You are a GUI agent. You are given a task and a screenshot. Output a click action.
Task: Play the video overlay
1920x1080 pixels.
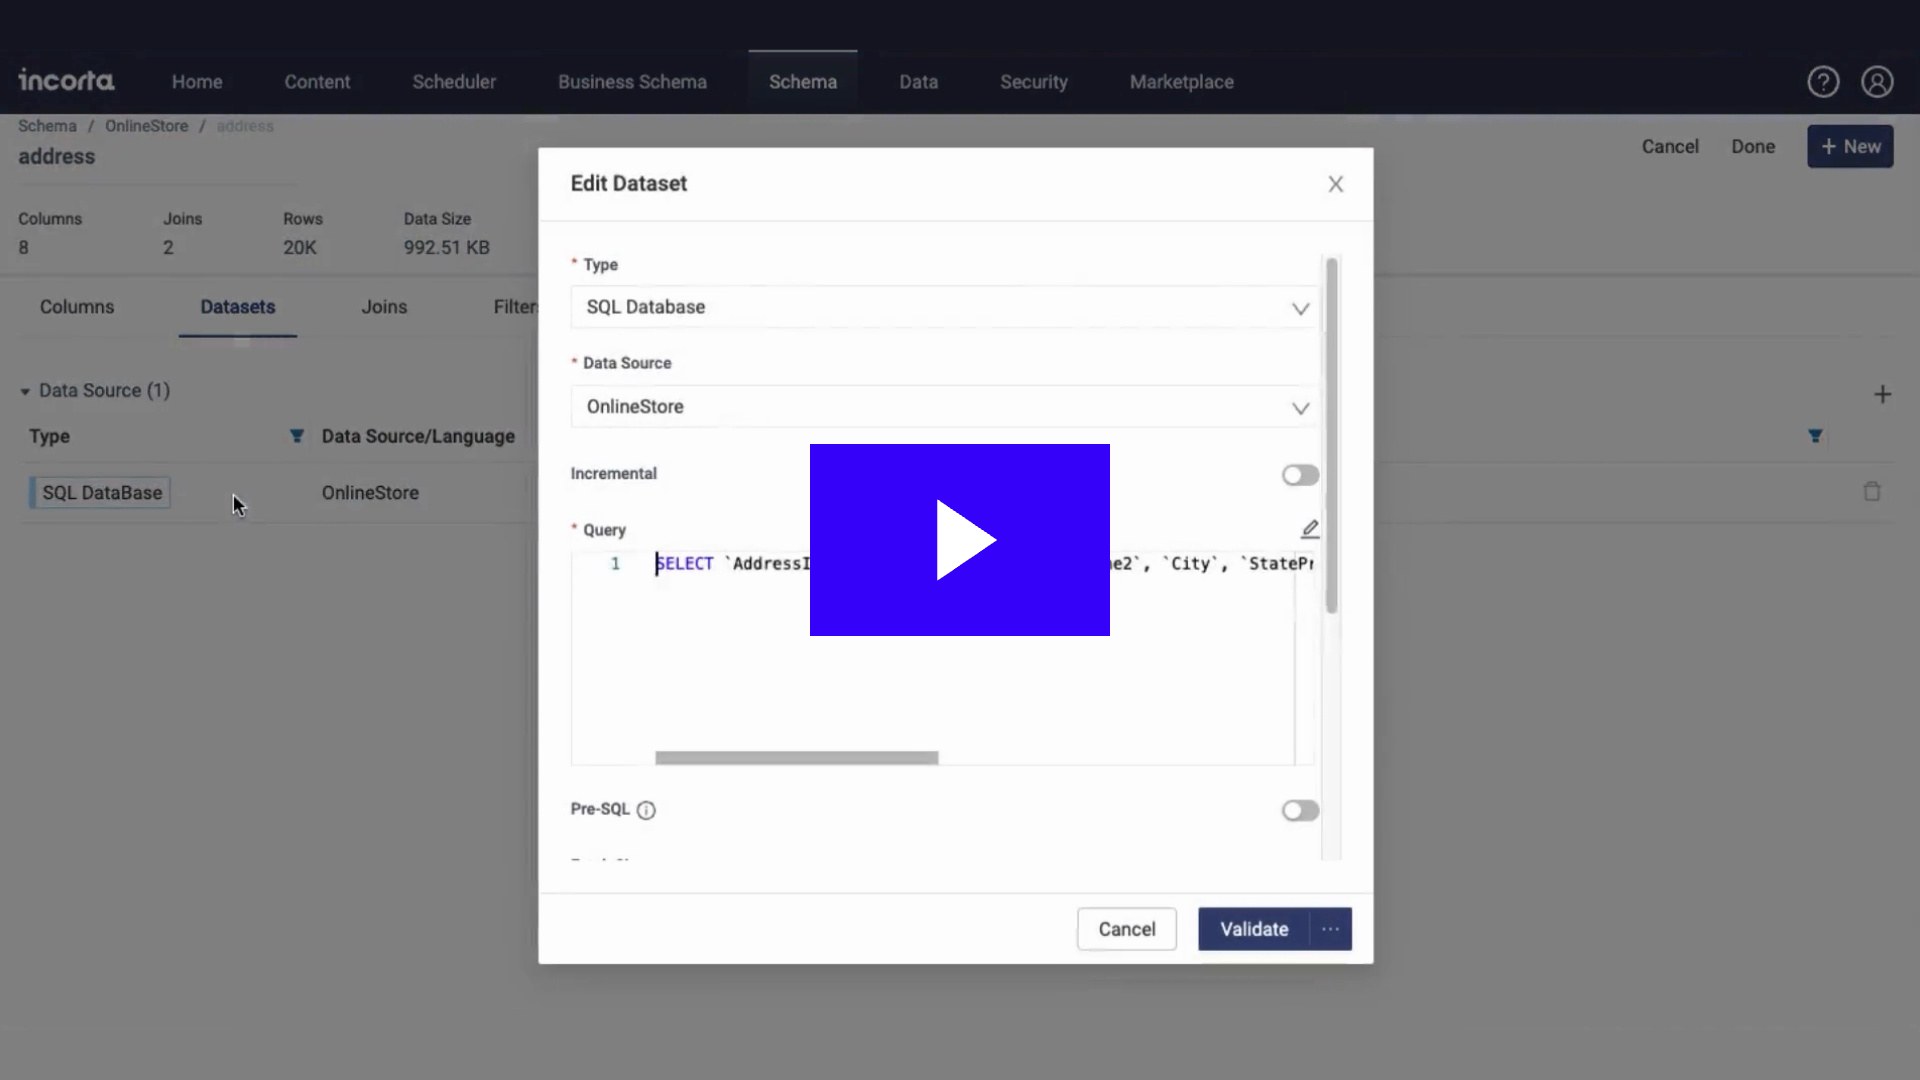tap(960, 540)
